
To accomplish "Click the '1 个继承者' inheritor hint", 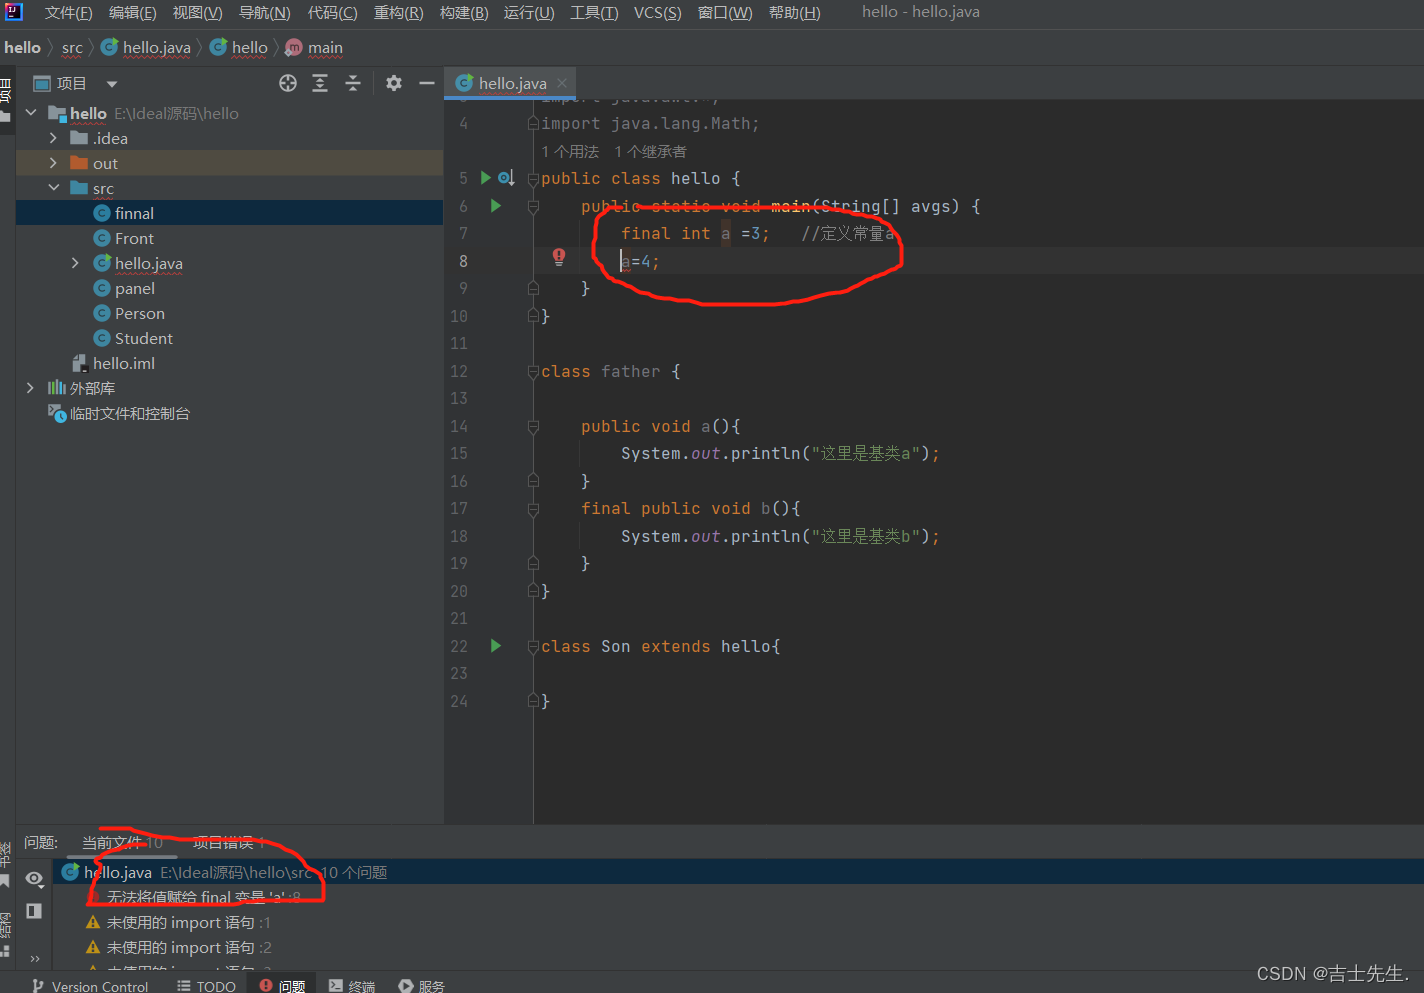I will click(x=650, y=152).
